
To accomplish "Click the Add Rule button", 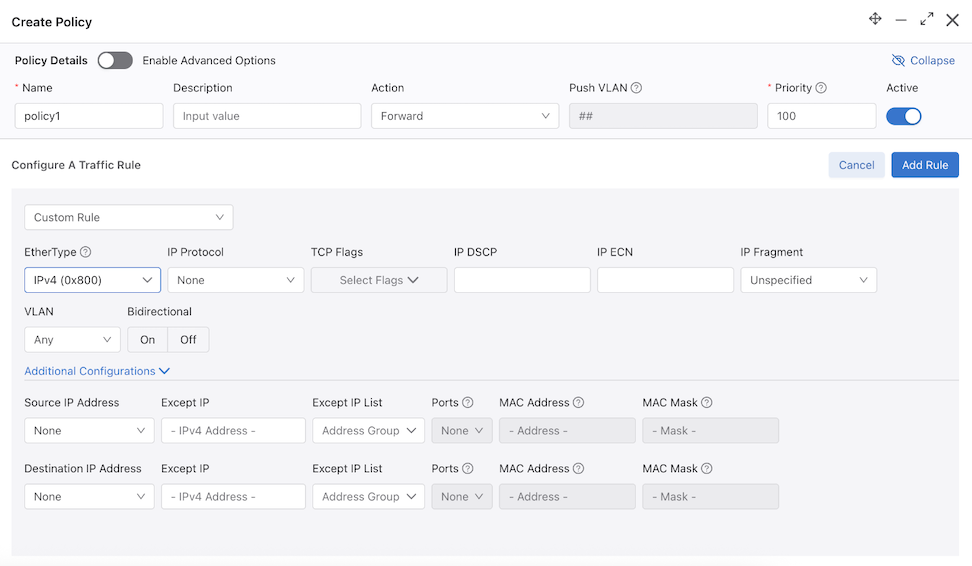I will 925,165.
